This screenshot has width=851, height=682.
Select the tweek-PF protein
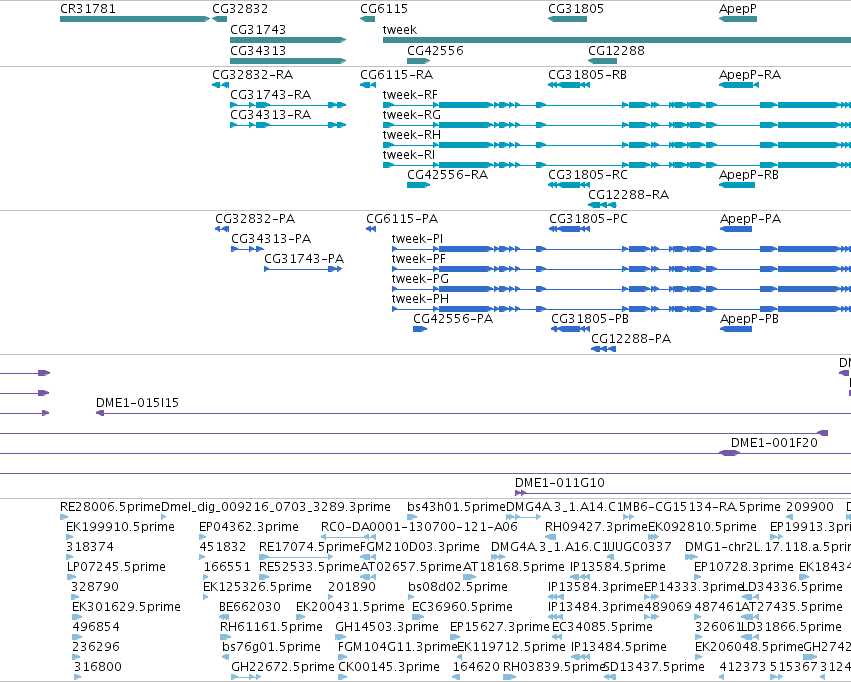pos(621,269)
